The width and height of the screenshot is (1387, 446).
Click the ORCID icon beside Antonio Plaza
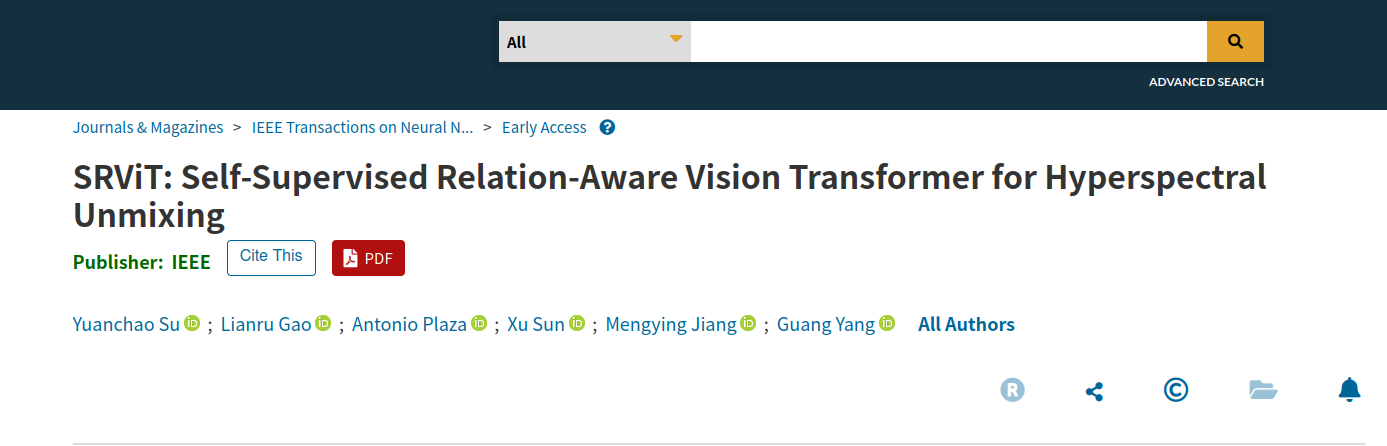479,323
